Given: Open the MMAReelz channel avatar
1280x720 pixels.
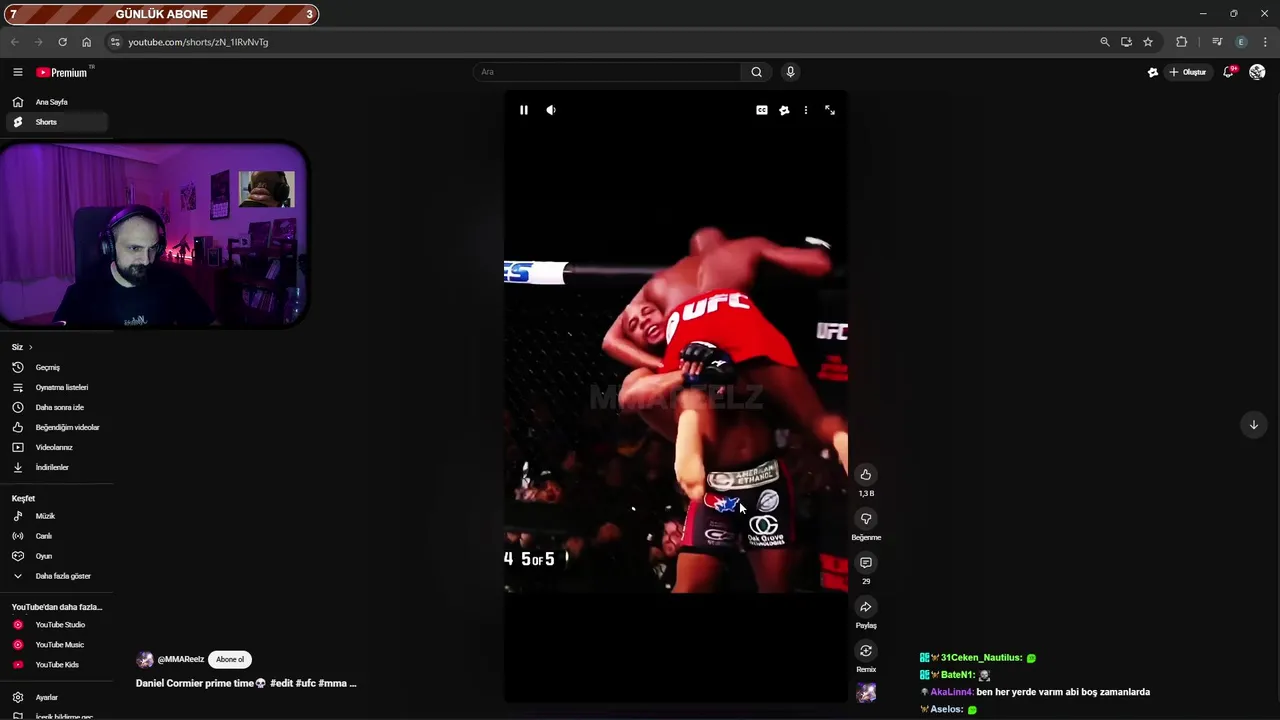Looking at the screenshot, I should (x=145, y=660).
